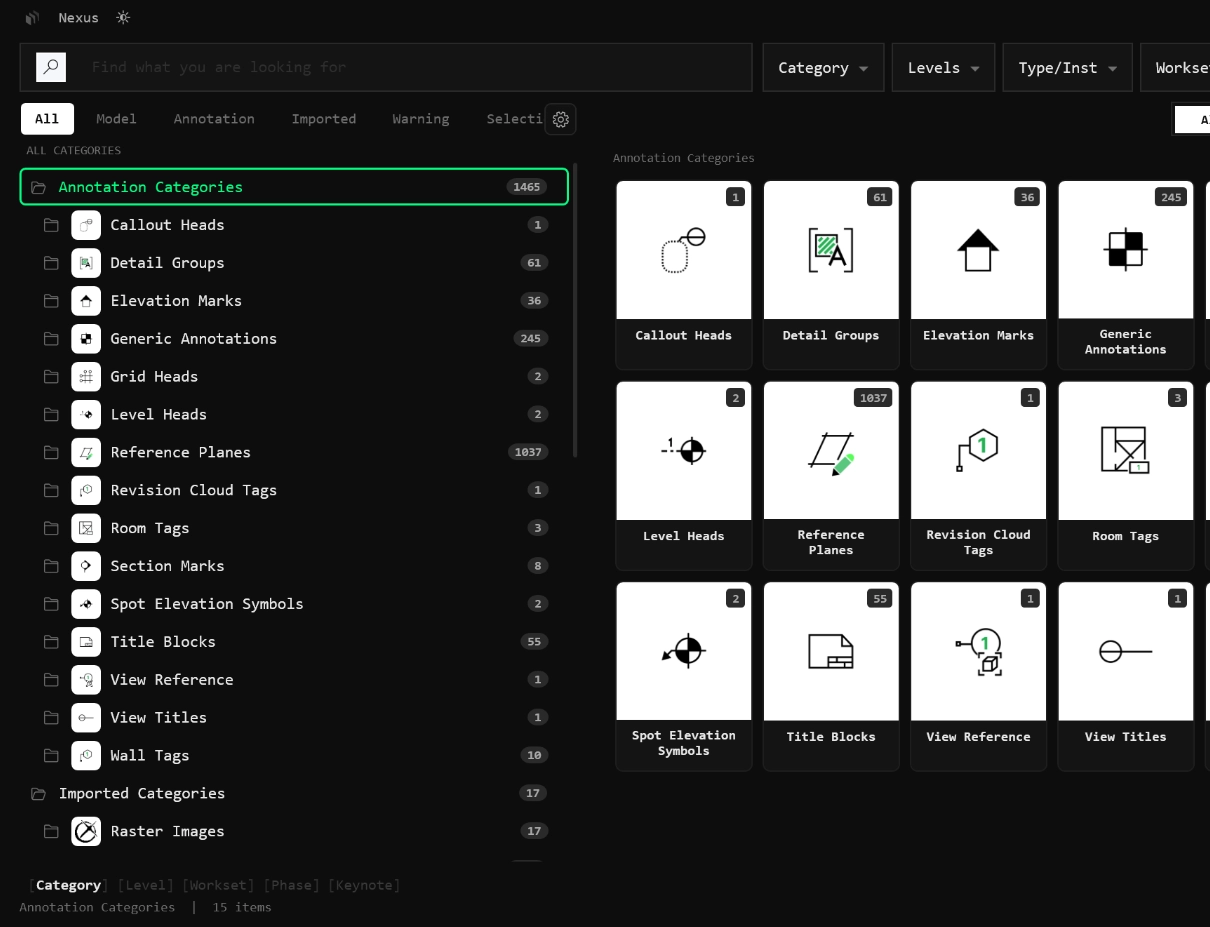Screen dimensions: 1210x927
Task: Click the category tree vertical scrollbar
Action: click(x=575, y=310)
